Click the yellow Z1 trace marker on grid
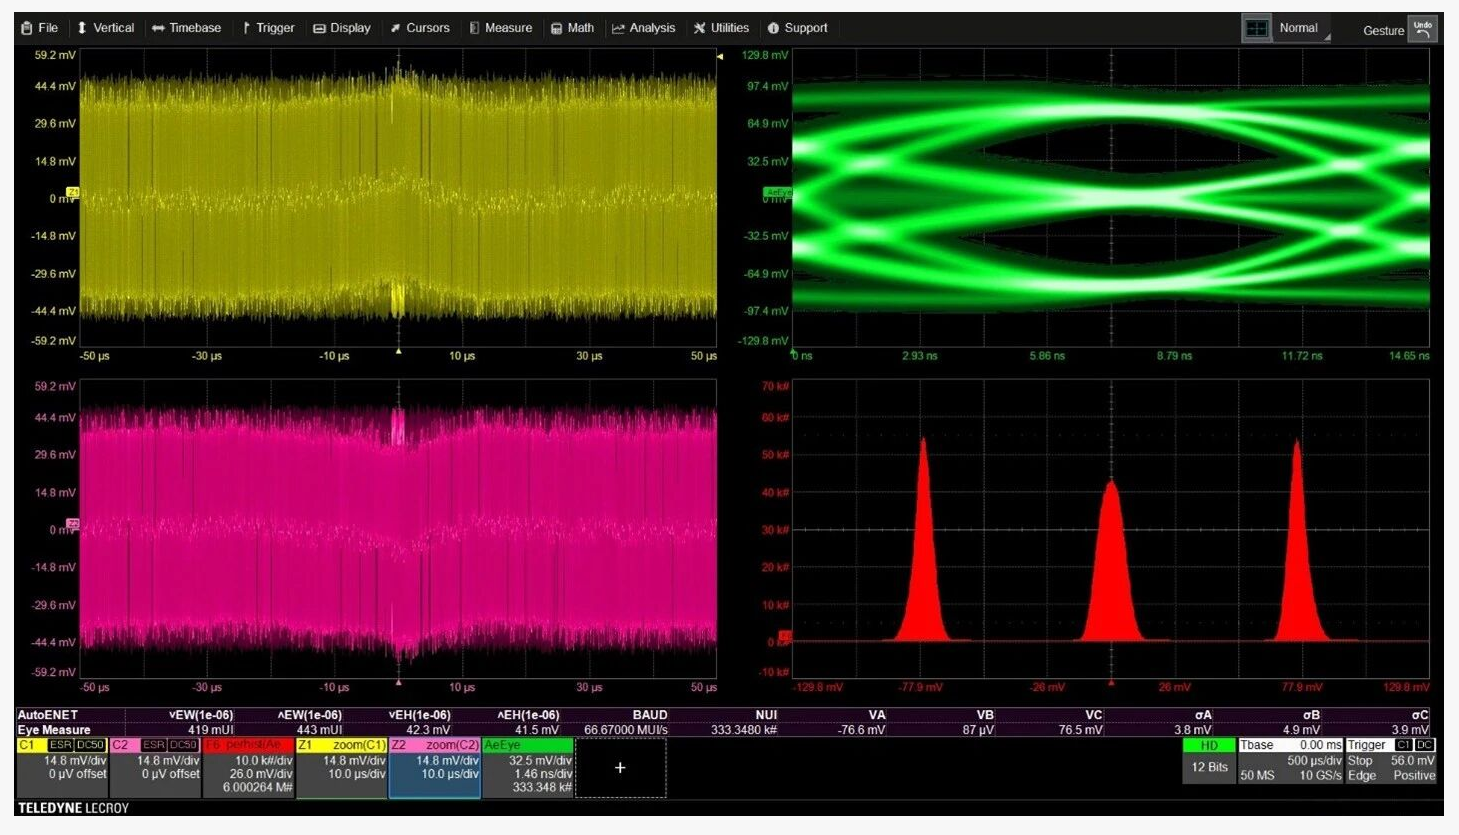 pos(72,192)
